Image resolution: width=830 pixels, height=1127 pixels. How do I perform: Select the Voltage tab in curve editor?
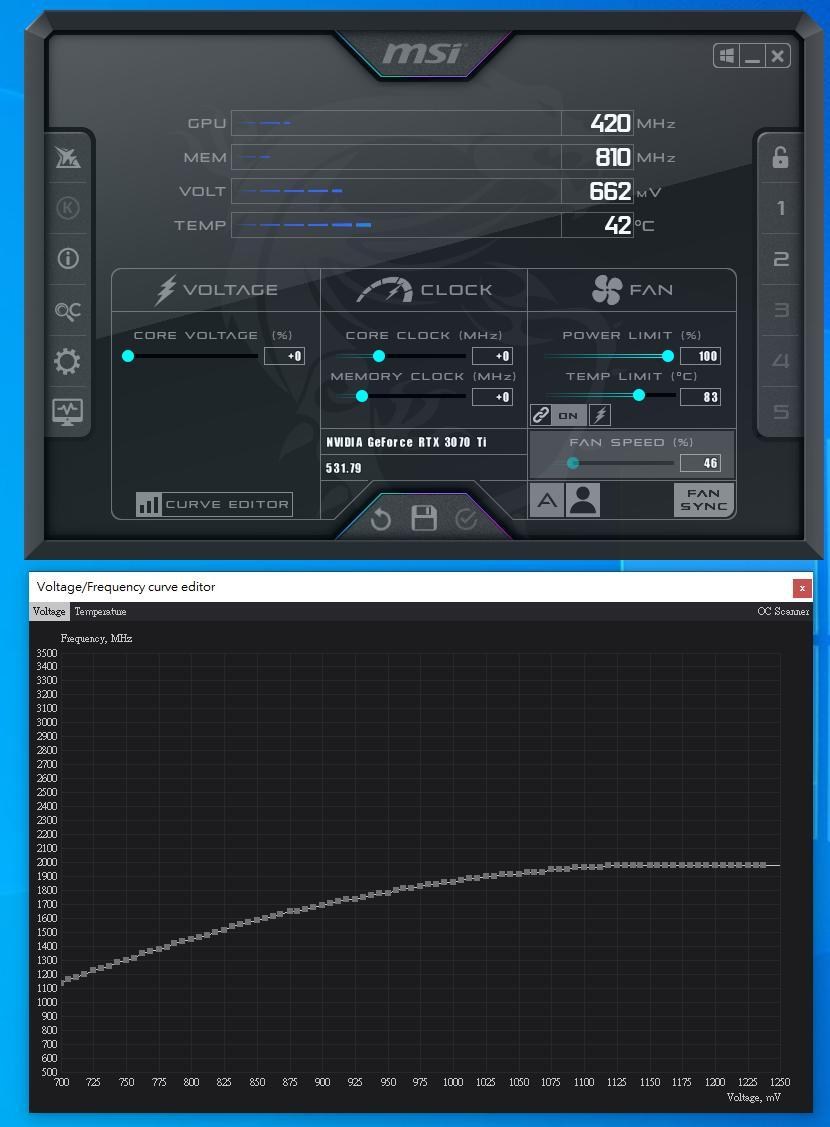tap(49, 611)
